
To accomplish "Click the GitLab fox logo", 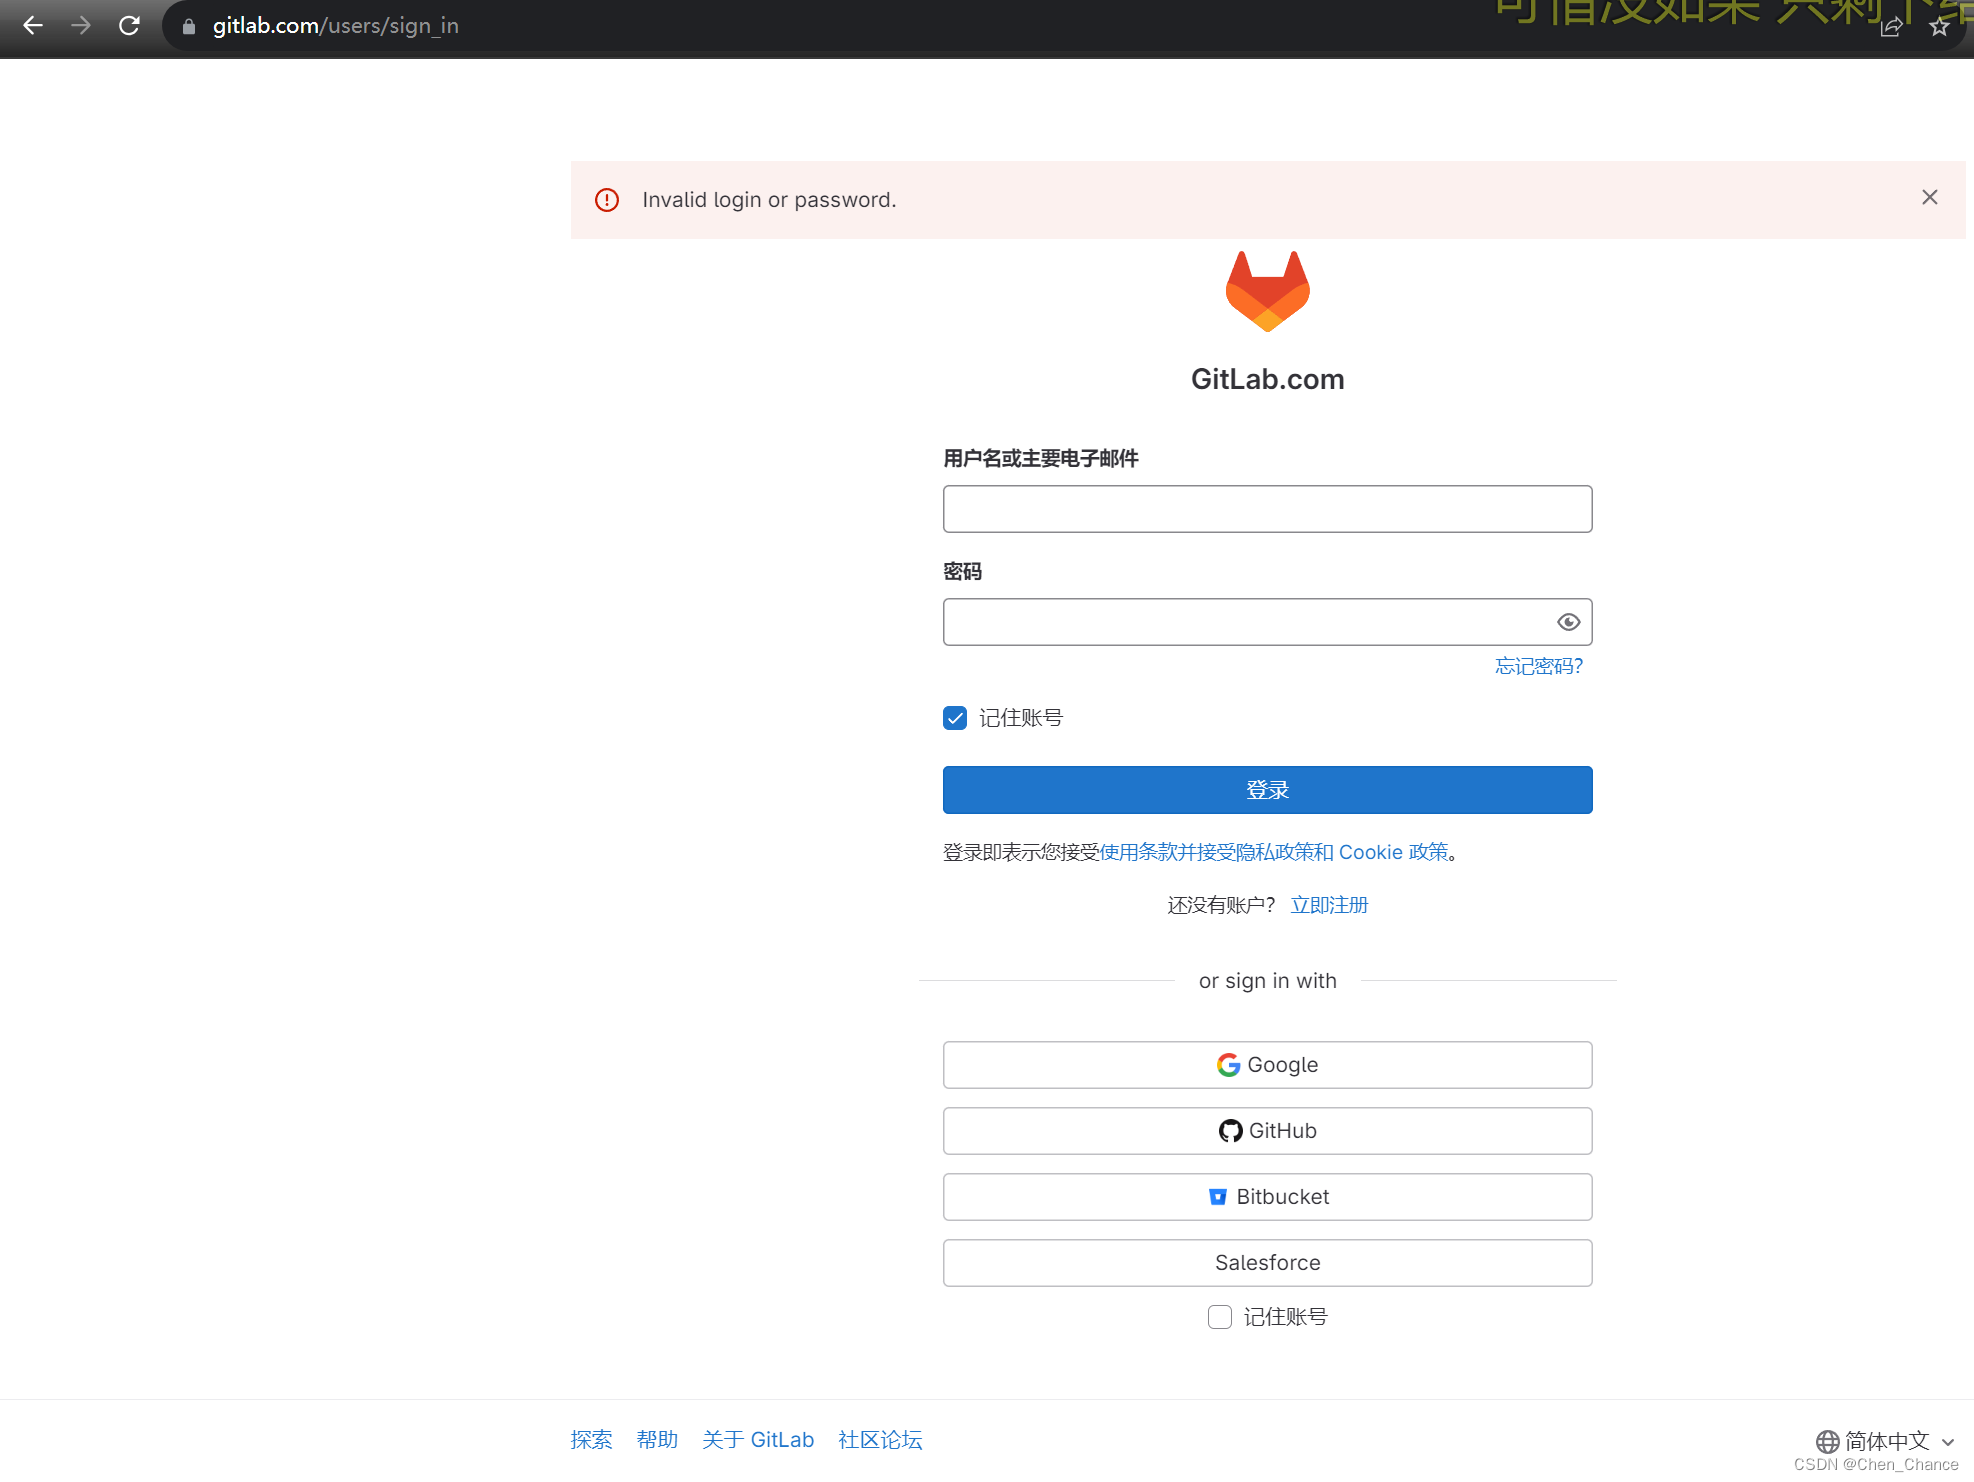I will coord(1268,291).
